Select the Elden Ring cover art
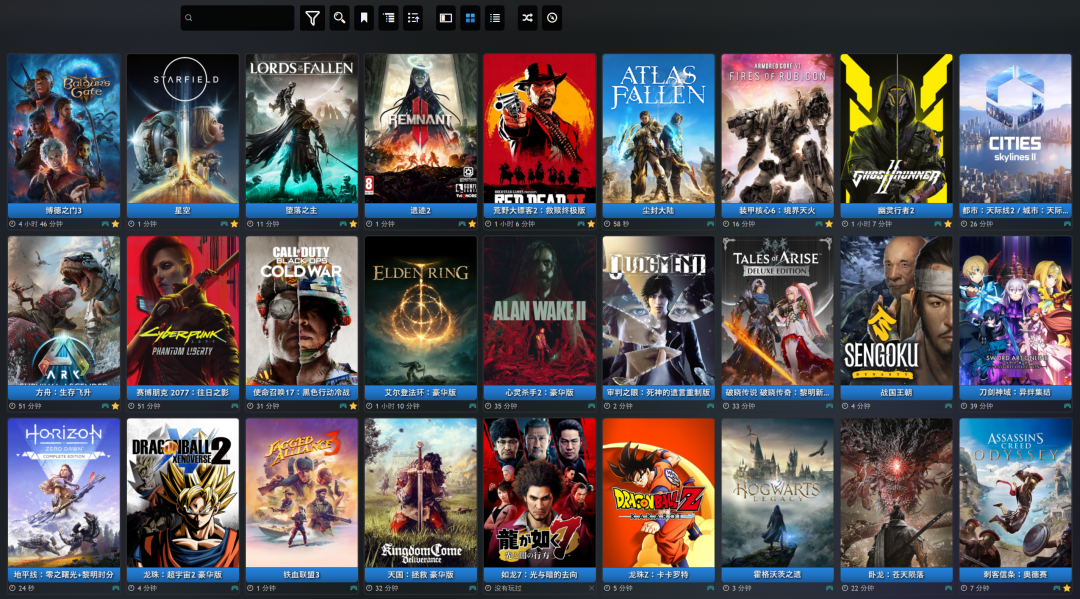Viewport: 1080px width, 599px height. click(421, 311)
